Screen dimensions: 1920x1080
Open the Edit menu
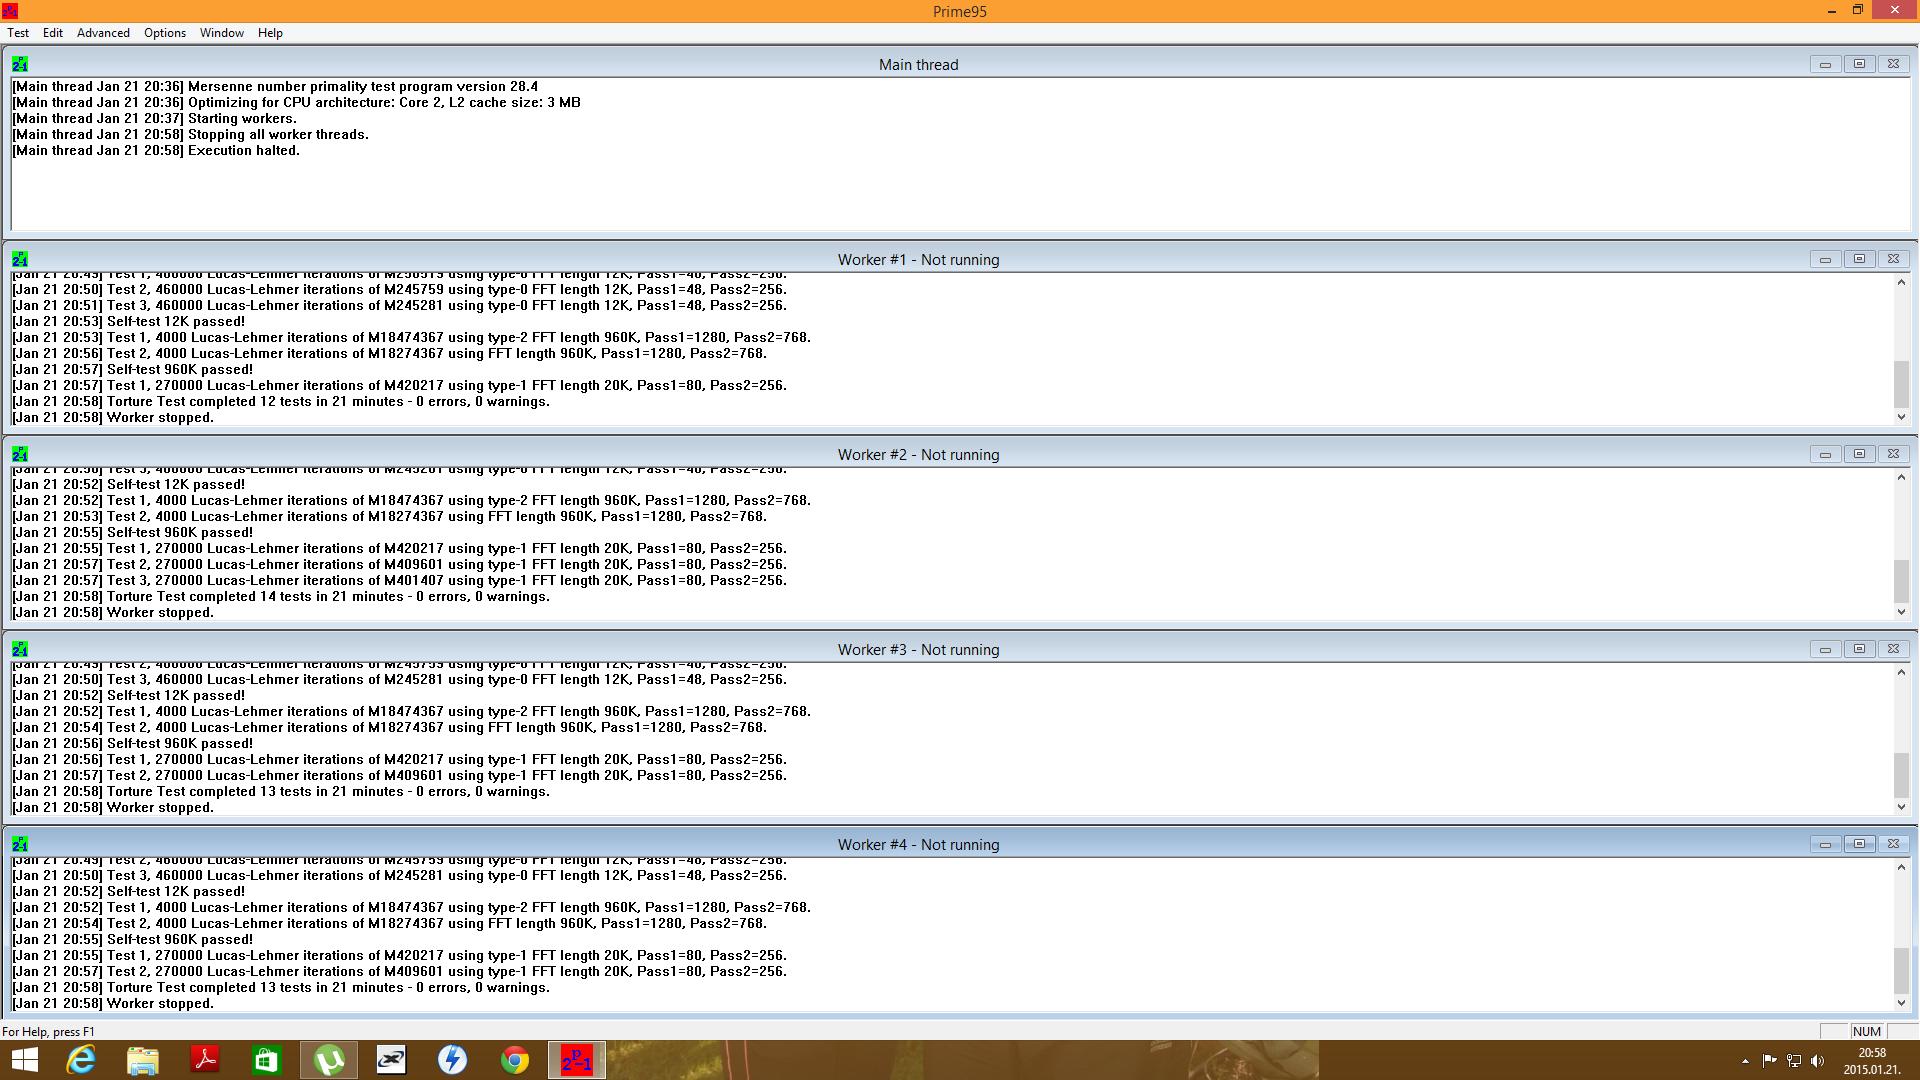point(53,33)
